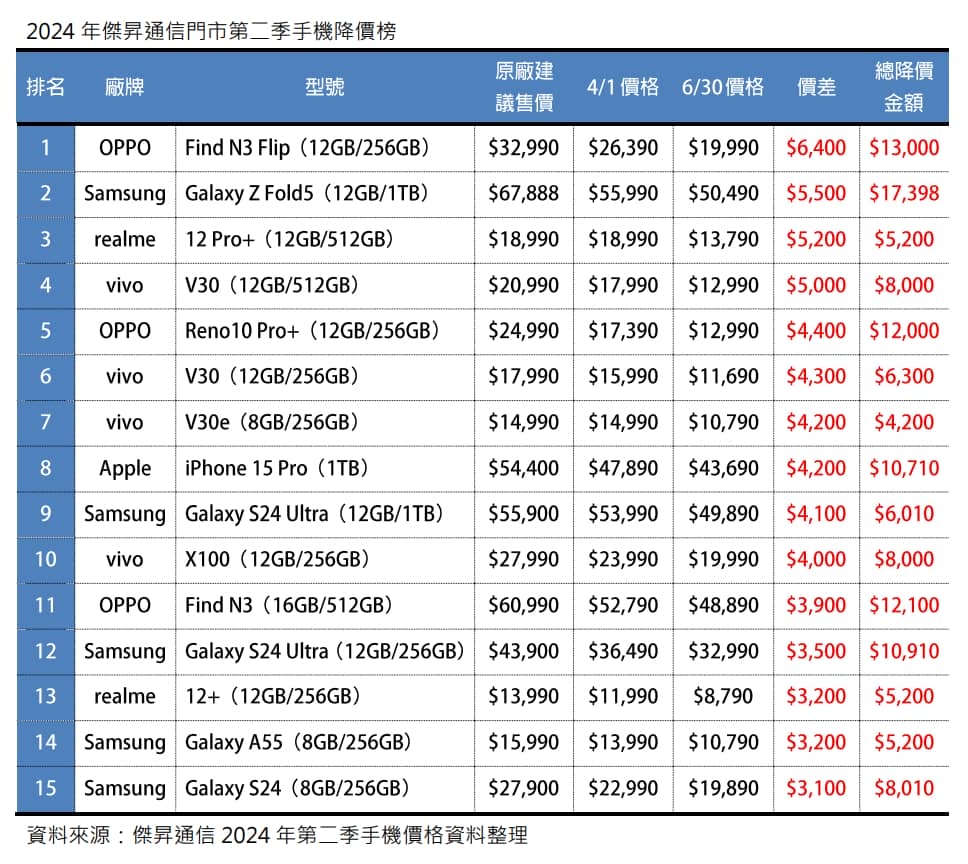
Task: Select the $12,000 total drop amount
Action: [904, 331]
